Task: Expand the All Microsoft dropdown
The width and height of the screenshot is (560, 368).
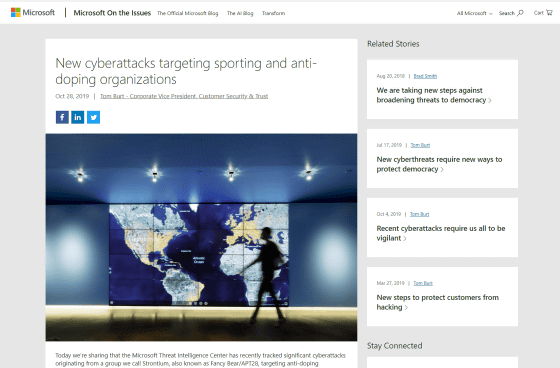Action: [x=474, y=13]
